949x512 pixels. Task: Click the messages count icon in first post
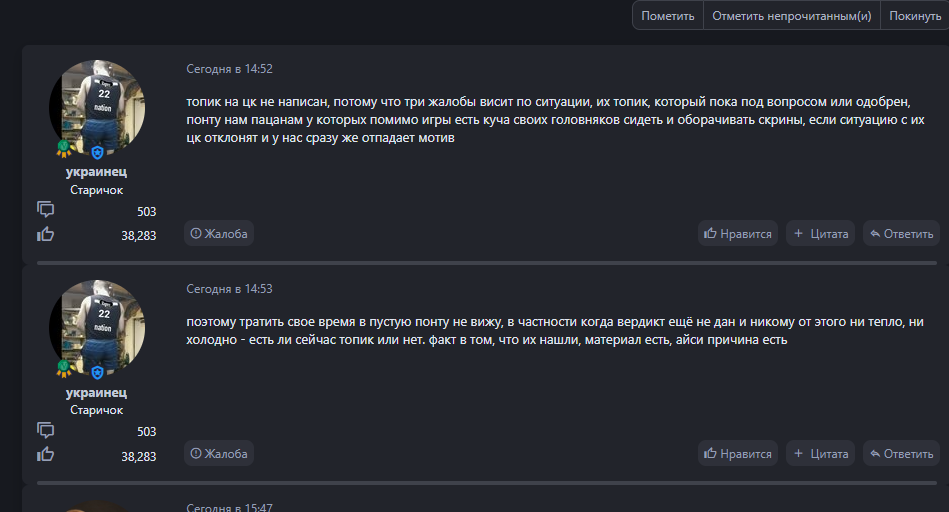(x=45, y=210)
